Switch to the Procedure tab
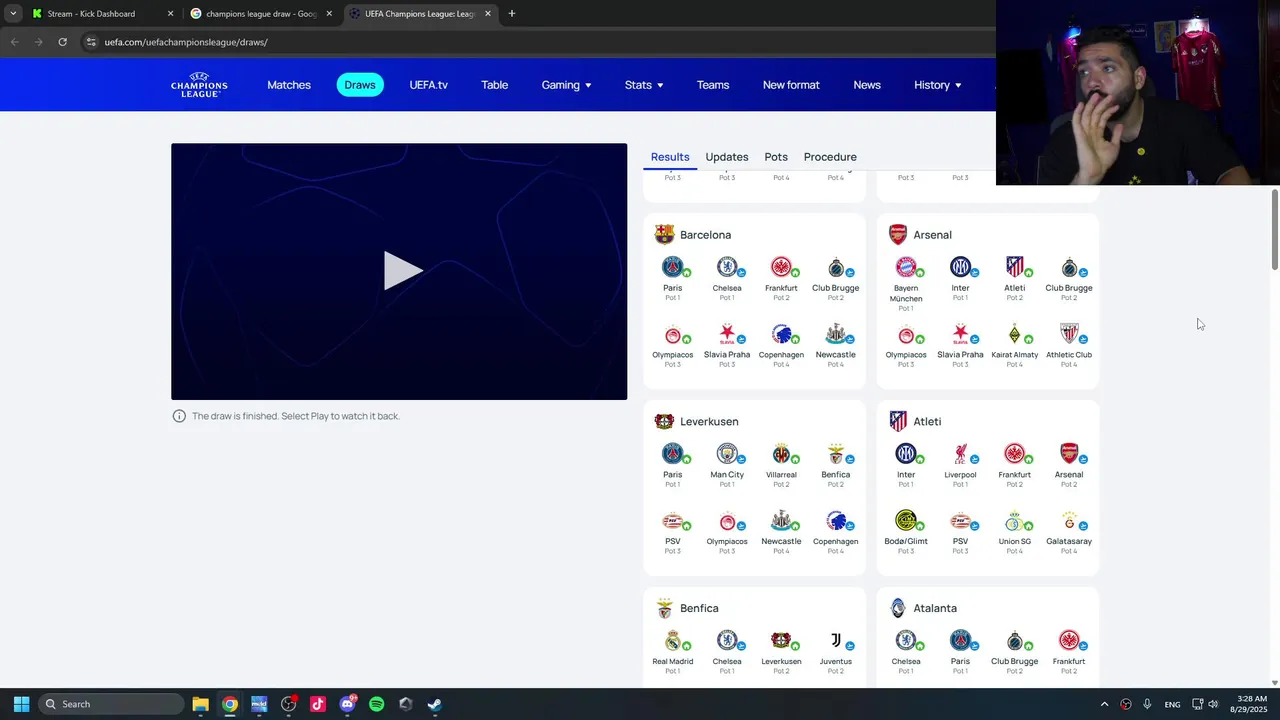 (x=830, y=157)
